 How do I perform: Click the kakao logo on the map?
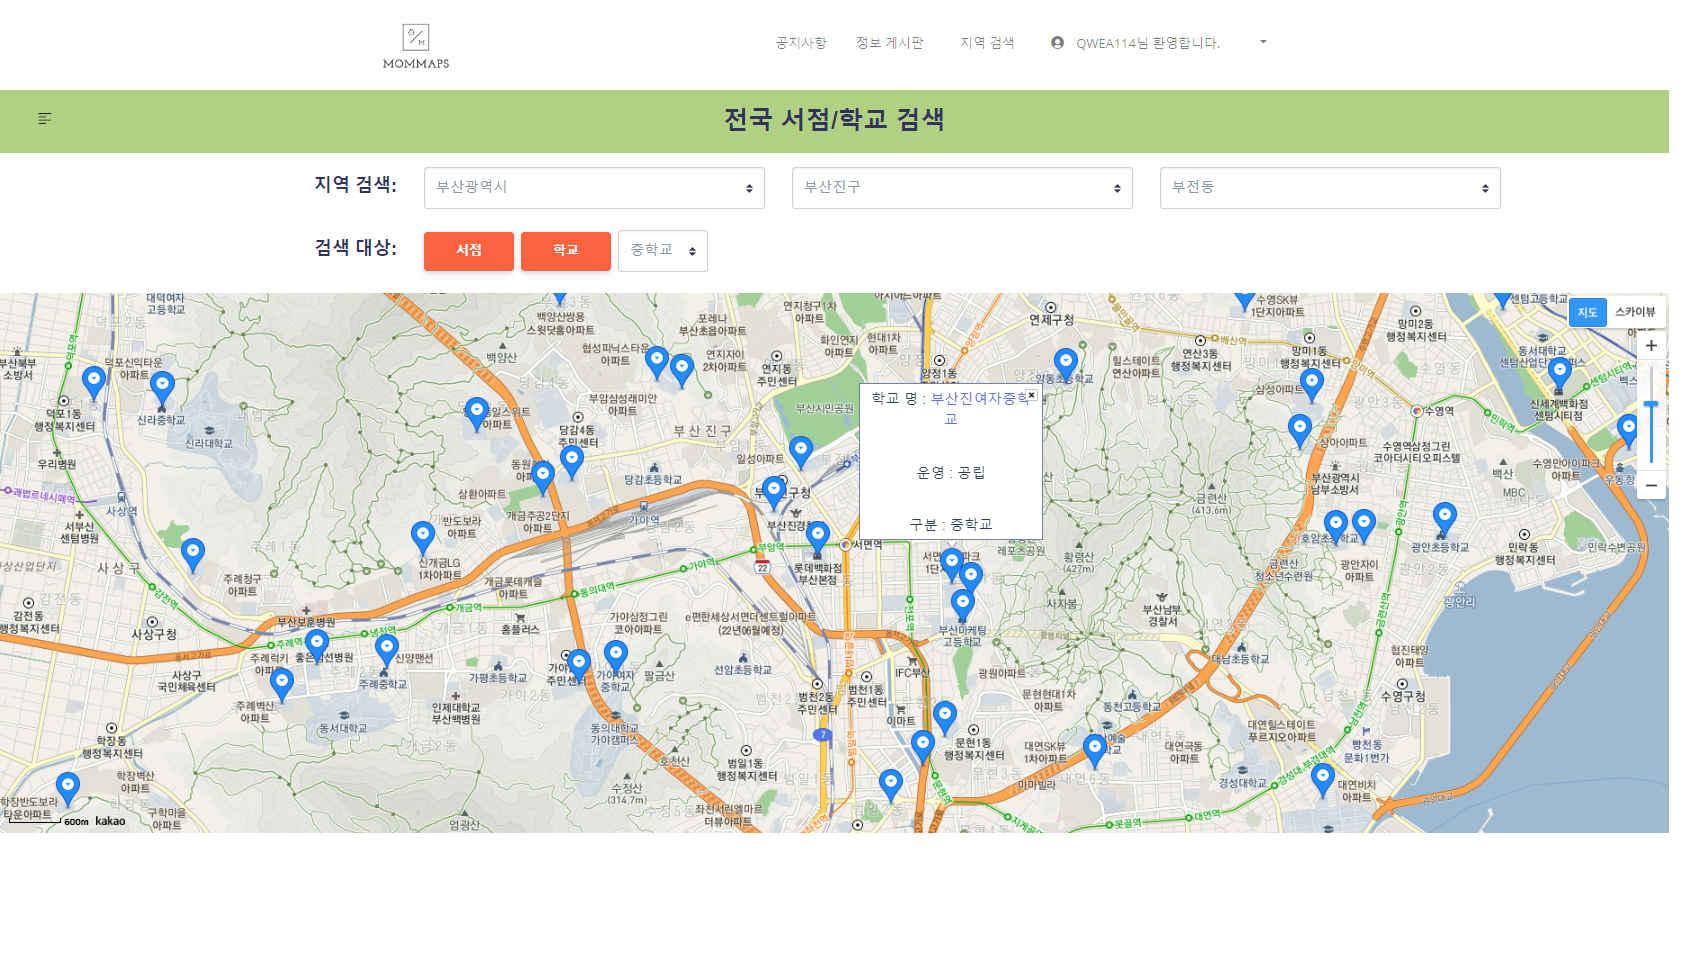[x=108, y=822]
